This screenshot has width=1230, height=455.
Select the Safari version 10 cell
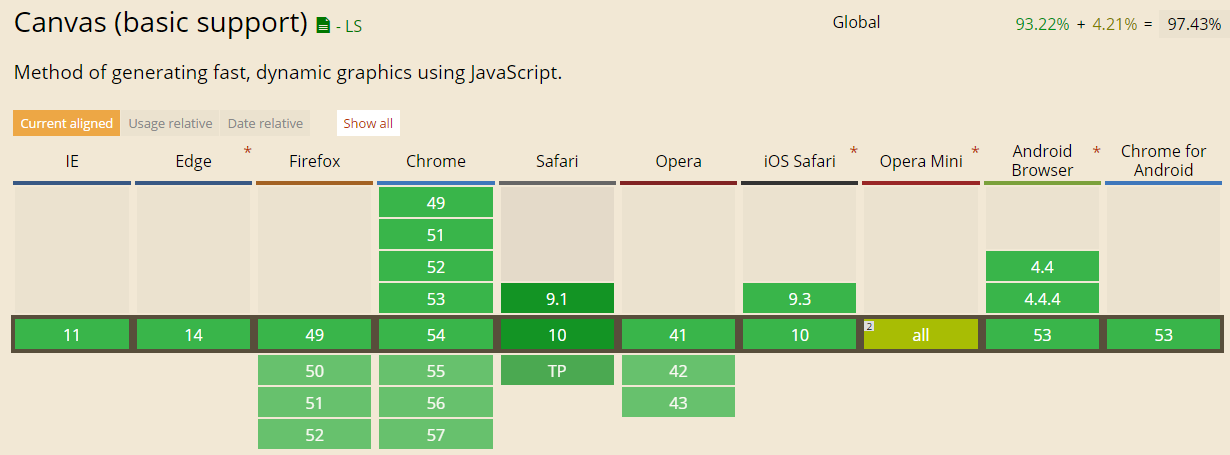pyautogui.click(x=557, y=335)
